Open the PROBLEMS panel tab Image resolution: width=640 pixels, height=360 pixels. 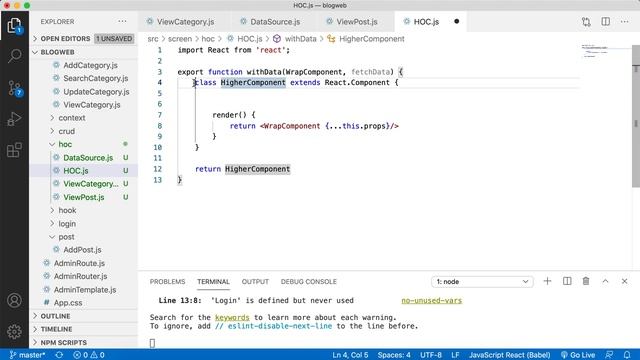point(167,282)
